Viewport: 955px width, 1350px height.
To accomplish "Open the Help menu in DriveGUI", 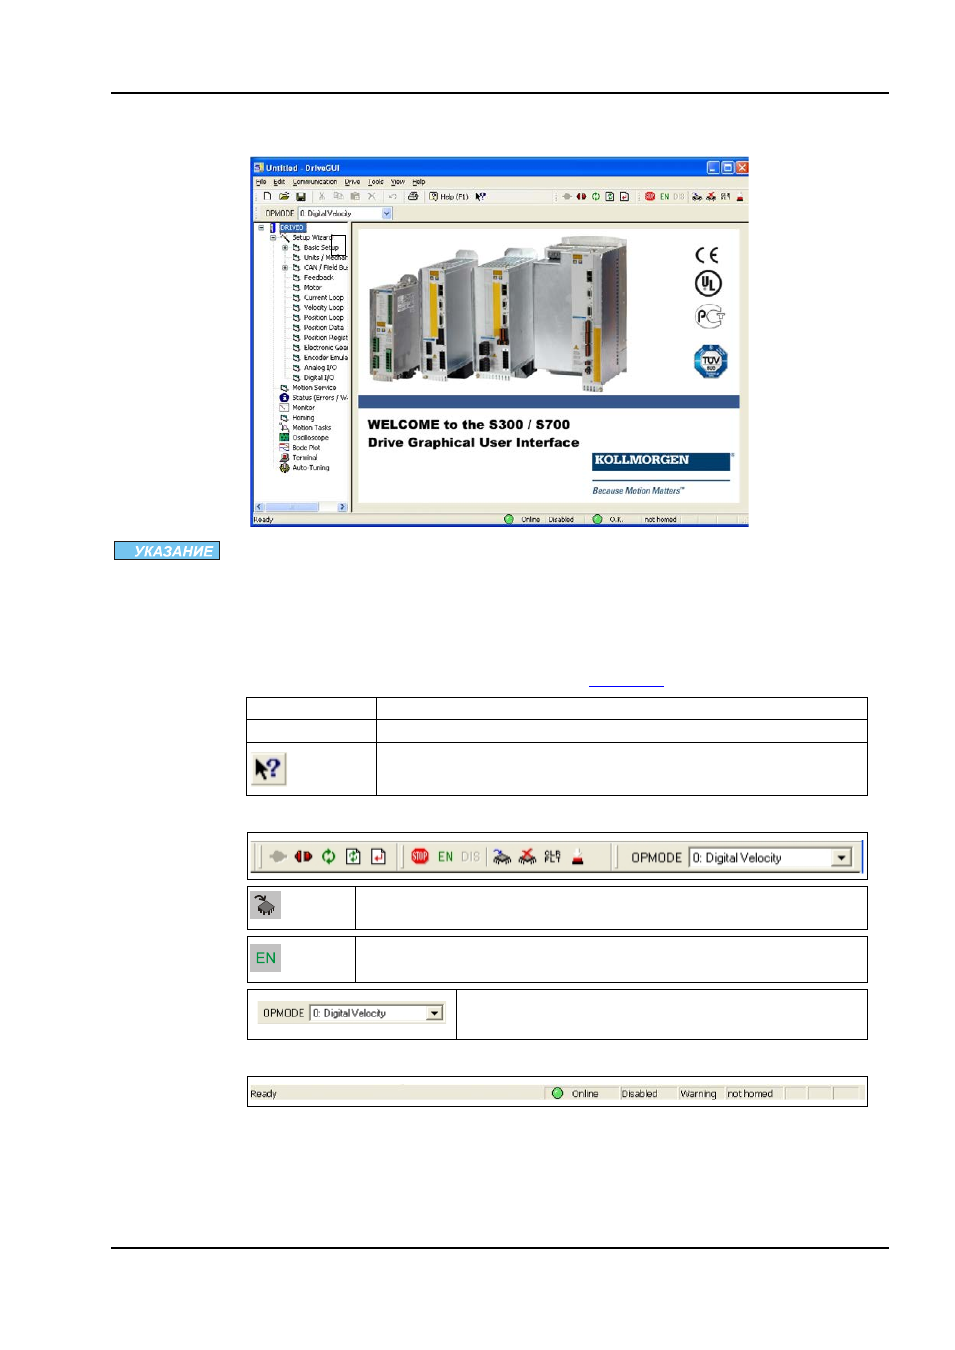I will point(419,182).
